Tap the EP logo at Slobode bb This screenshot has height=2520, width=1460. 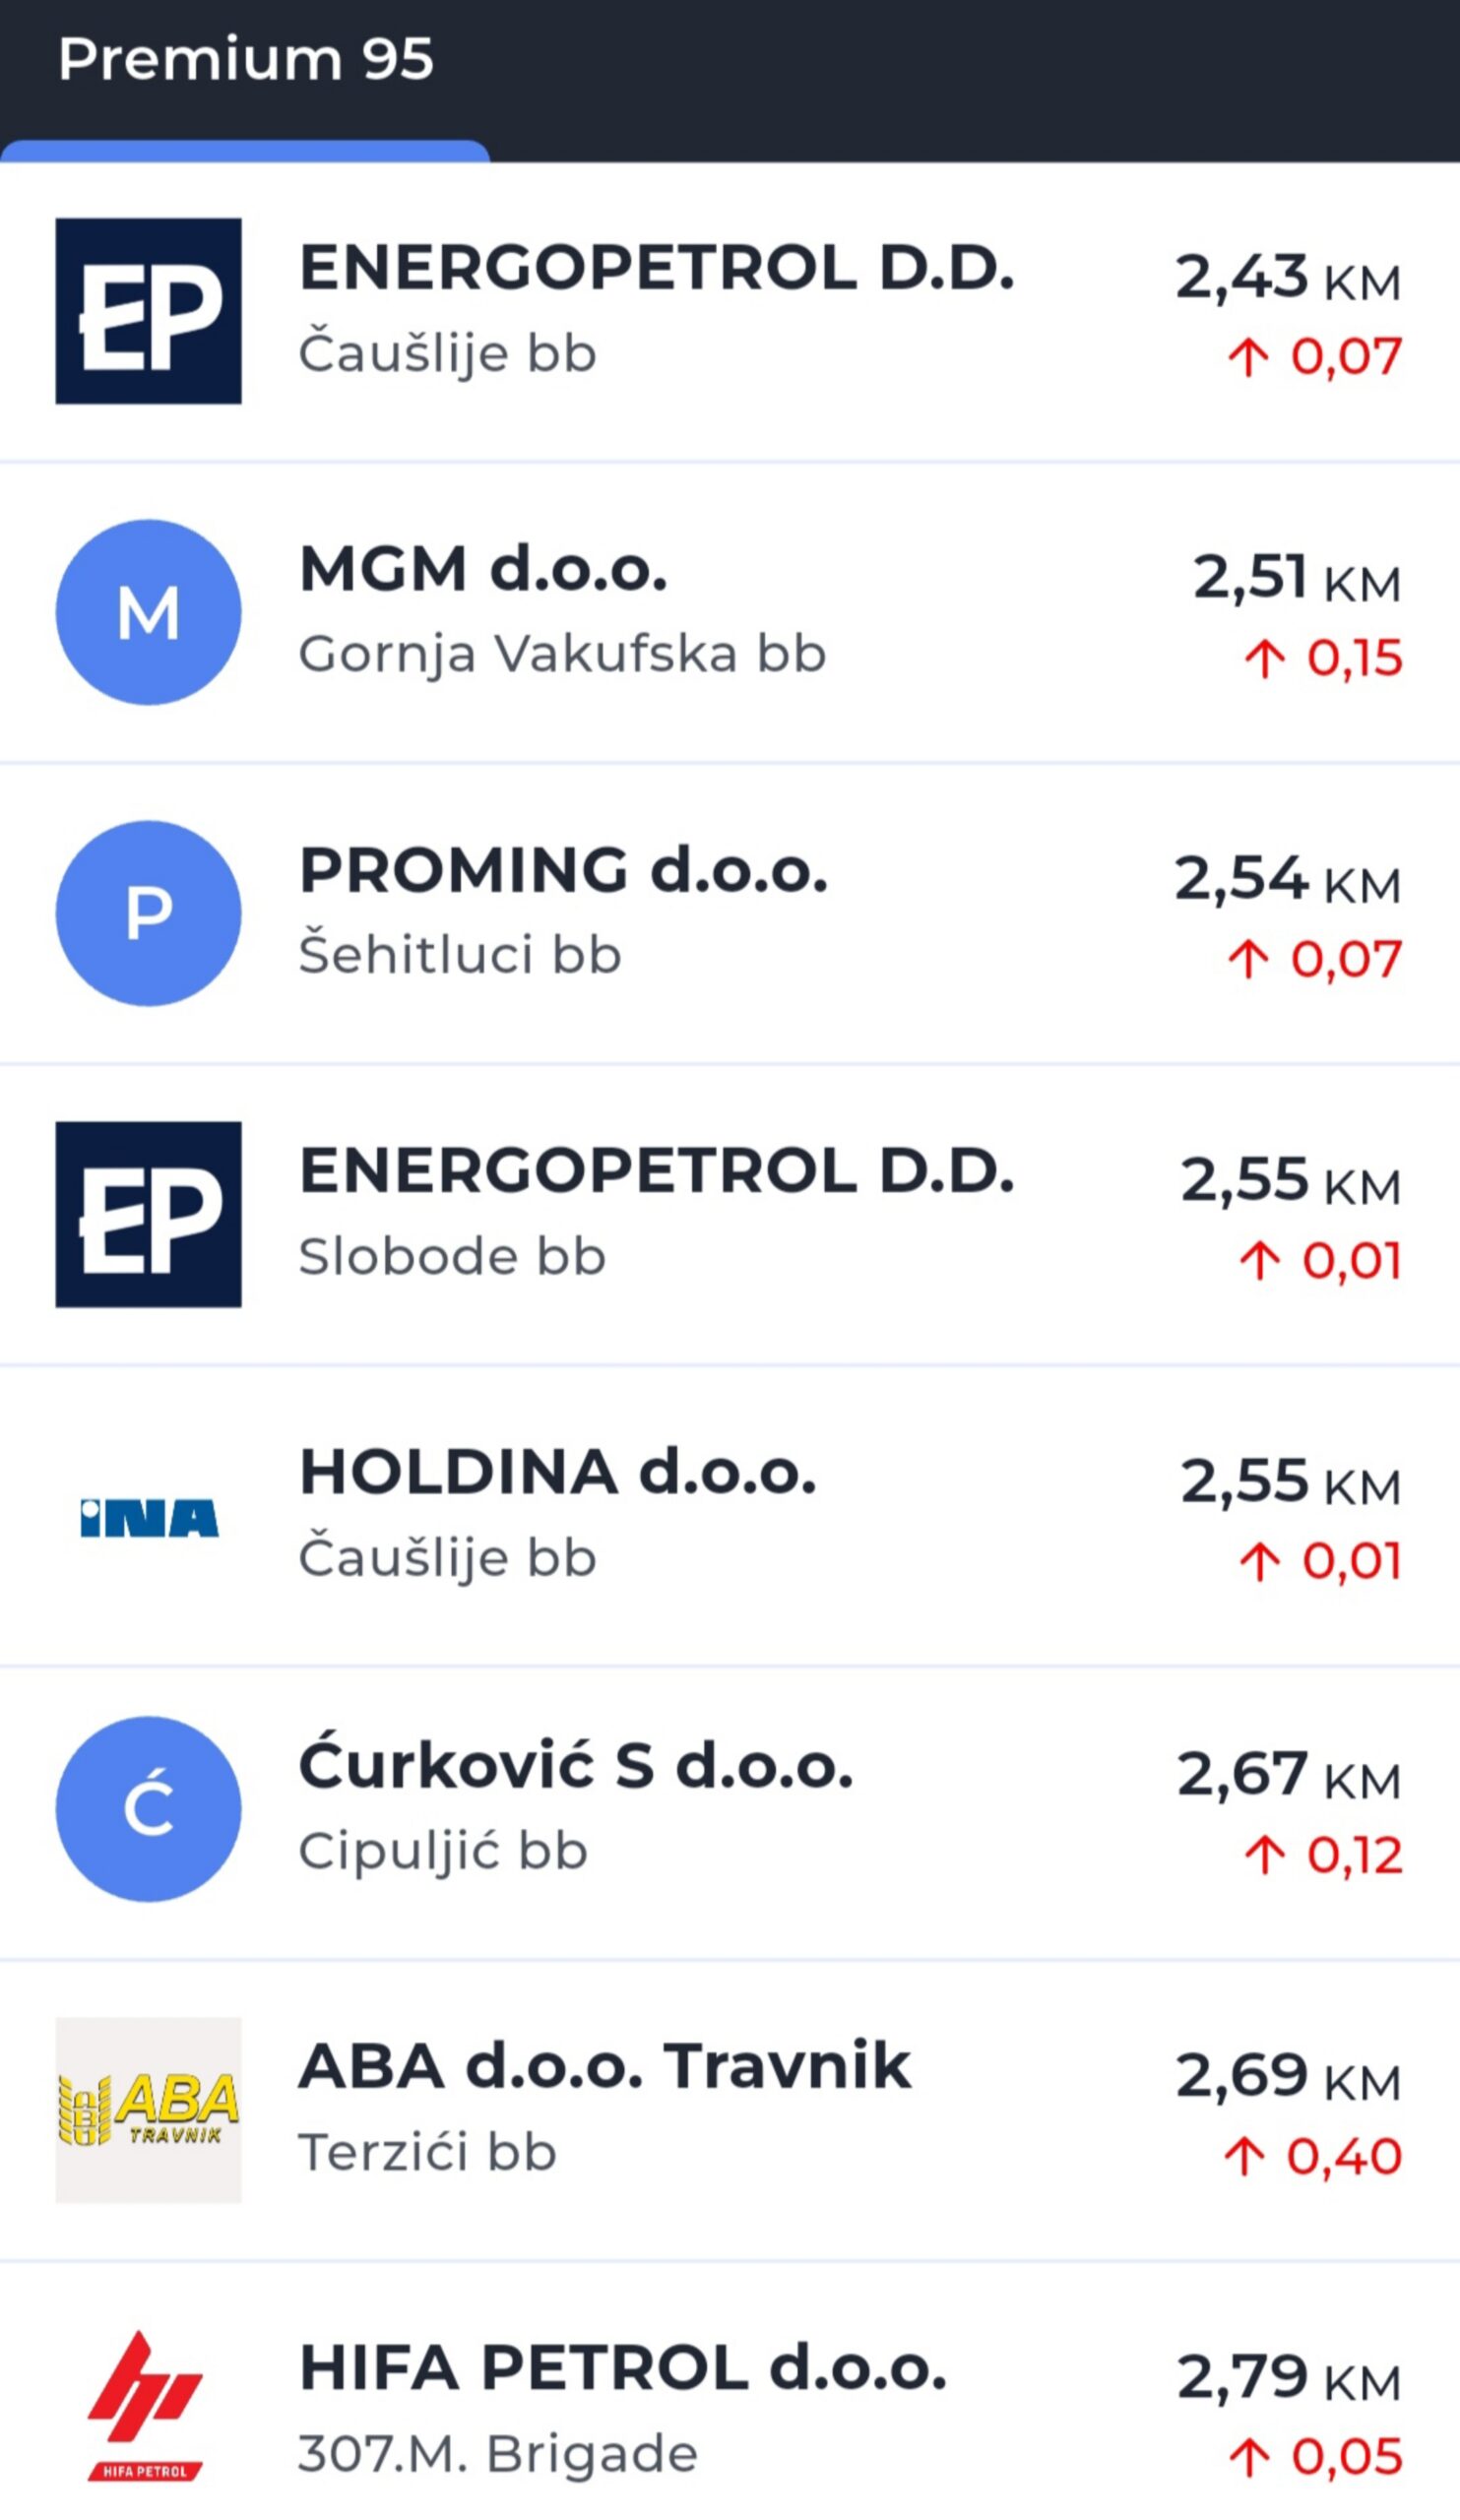[148, 1214]
